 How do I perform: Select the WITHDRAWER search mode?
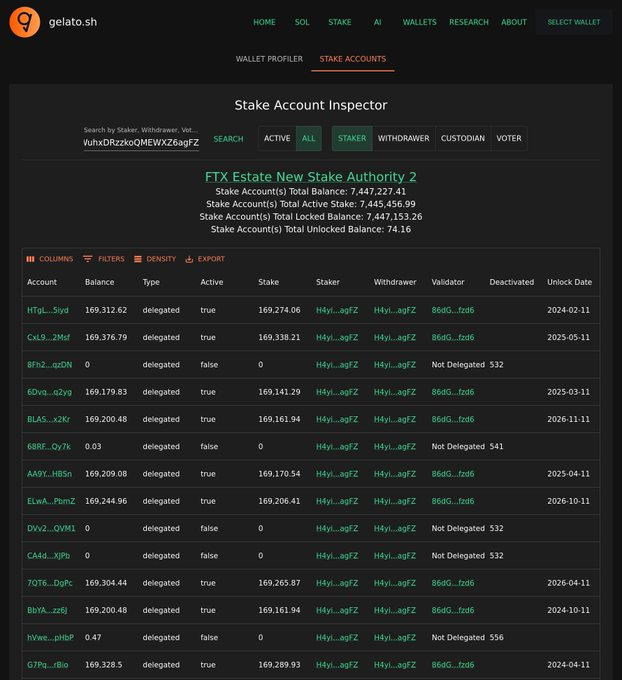(x=403, y=138)
